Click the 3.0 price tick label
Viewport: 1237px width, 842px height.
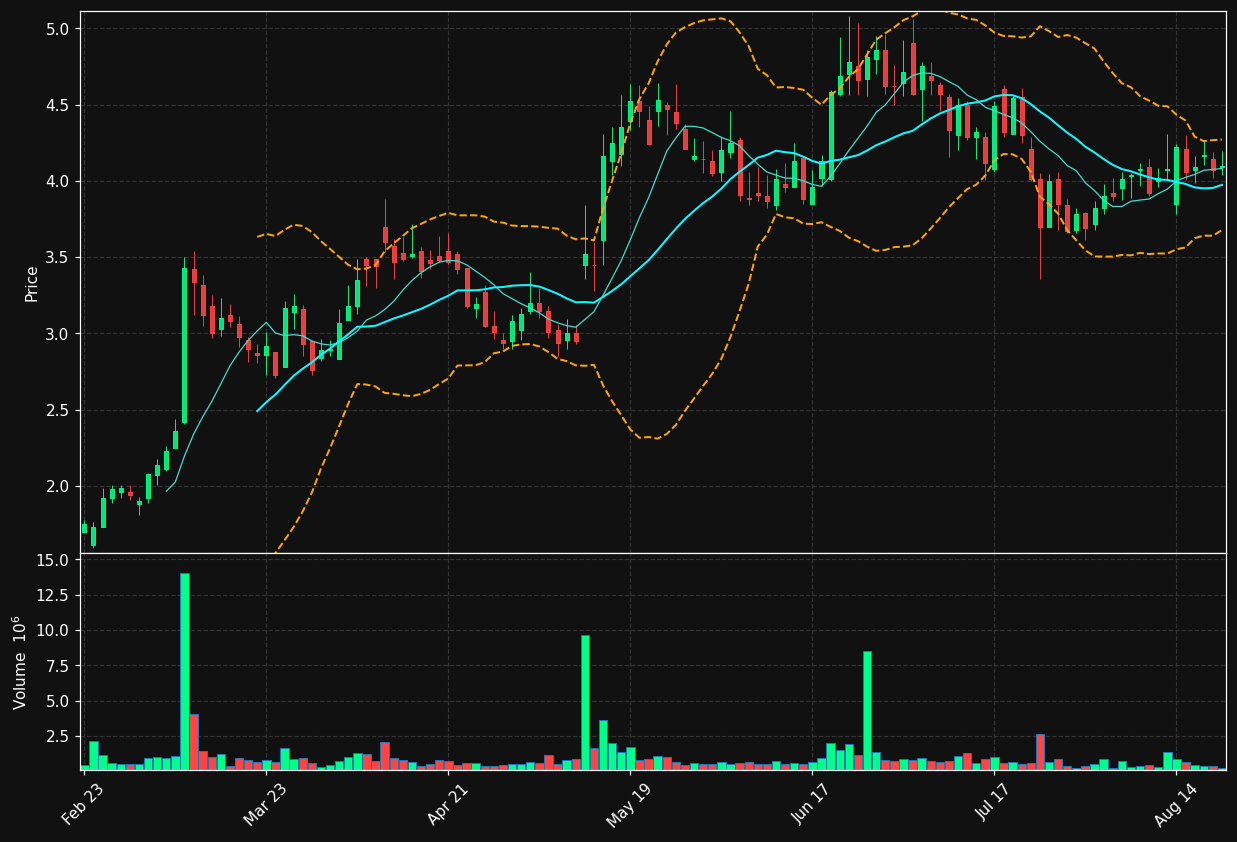pyautogui.click(x=58, y=334)
